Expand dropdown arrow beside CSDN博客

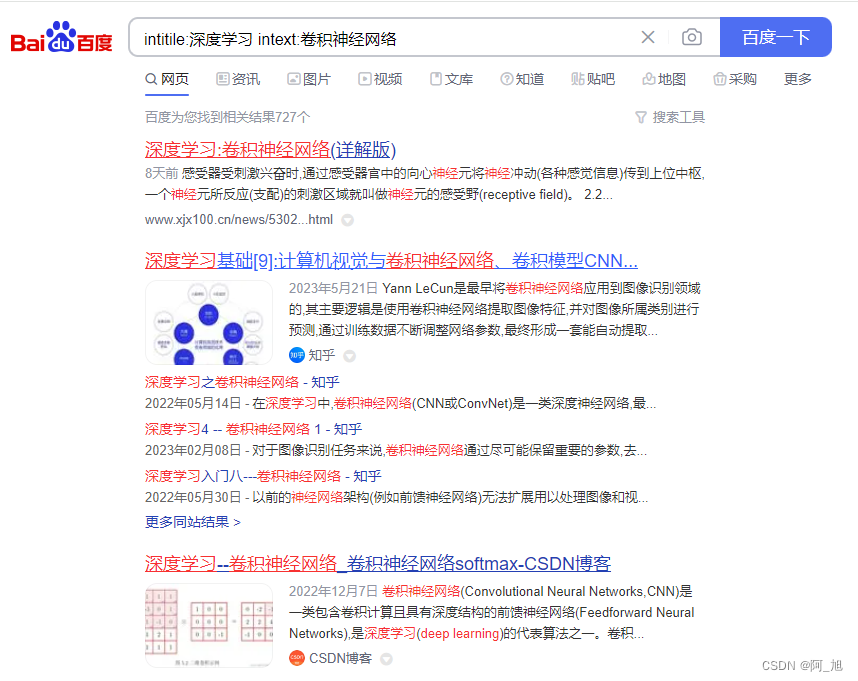386,659
